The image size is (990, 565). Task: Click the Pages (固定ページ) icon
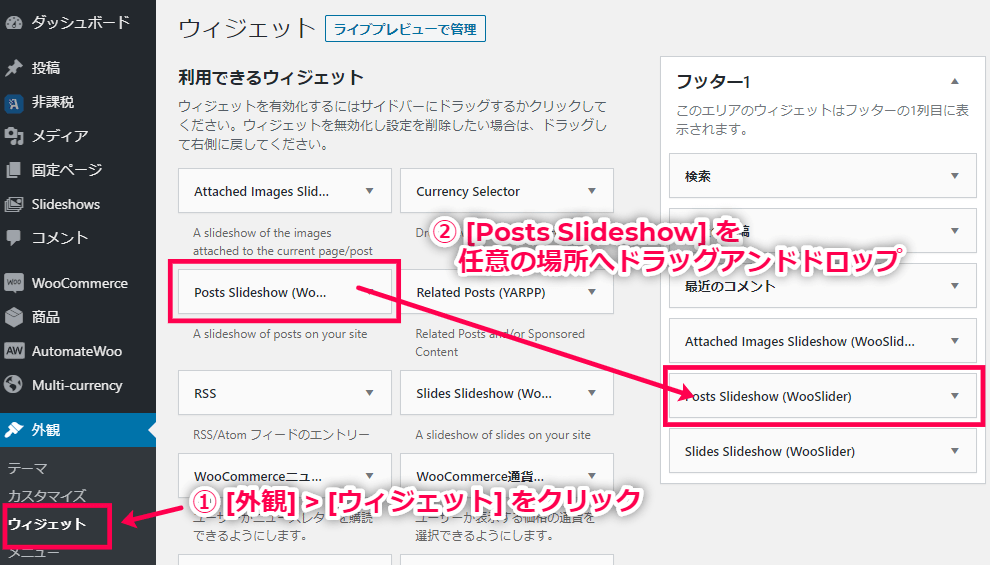click(x=14, y=170)
